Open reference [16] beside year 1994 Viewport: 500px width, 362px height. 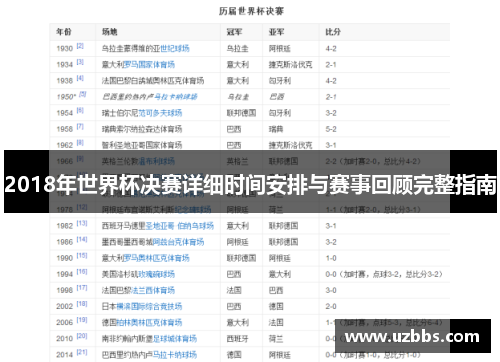(x=82, y=272)
